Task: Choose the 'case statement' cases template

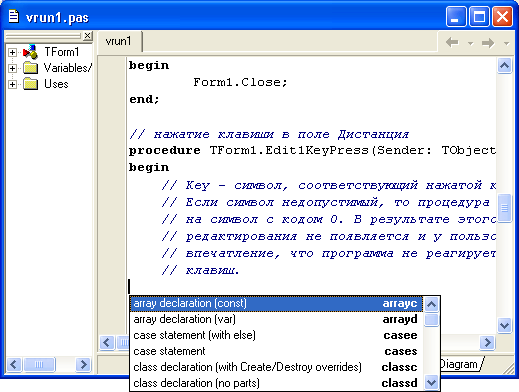Action: click(276, 351)
